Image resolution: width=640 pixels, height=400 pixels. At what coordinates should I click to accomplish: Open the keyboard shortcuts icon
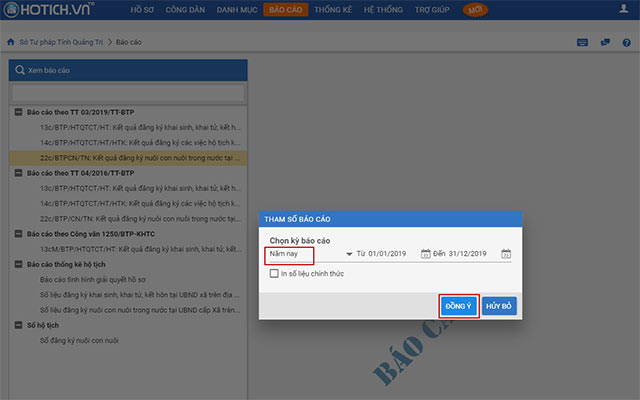pos(582,42)
